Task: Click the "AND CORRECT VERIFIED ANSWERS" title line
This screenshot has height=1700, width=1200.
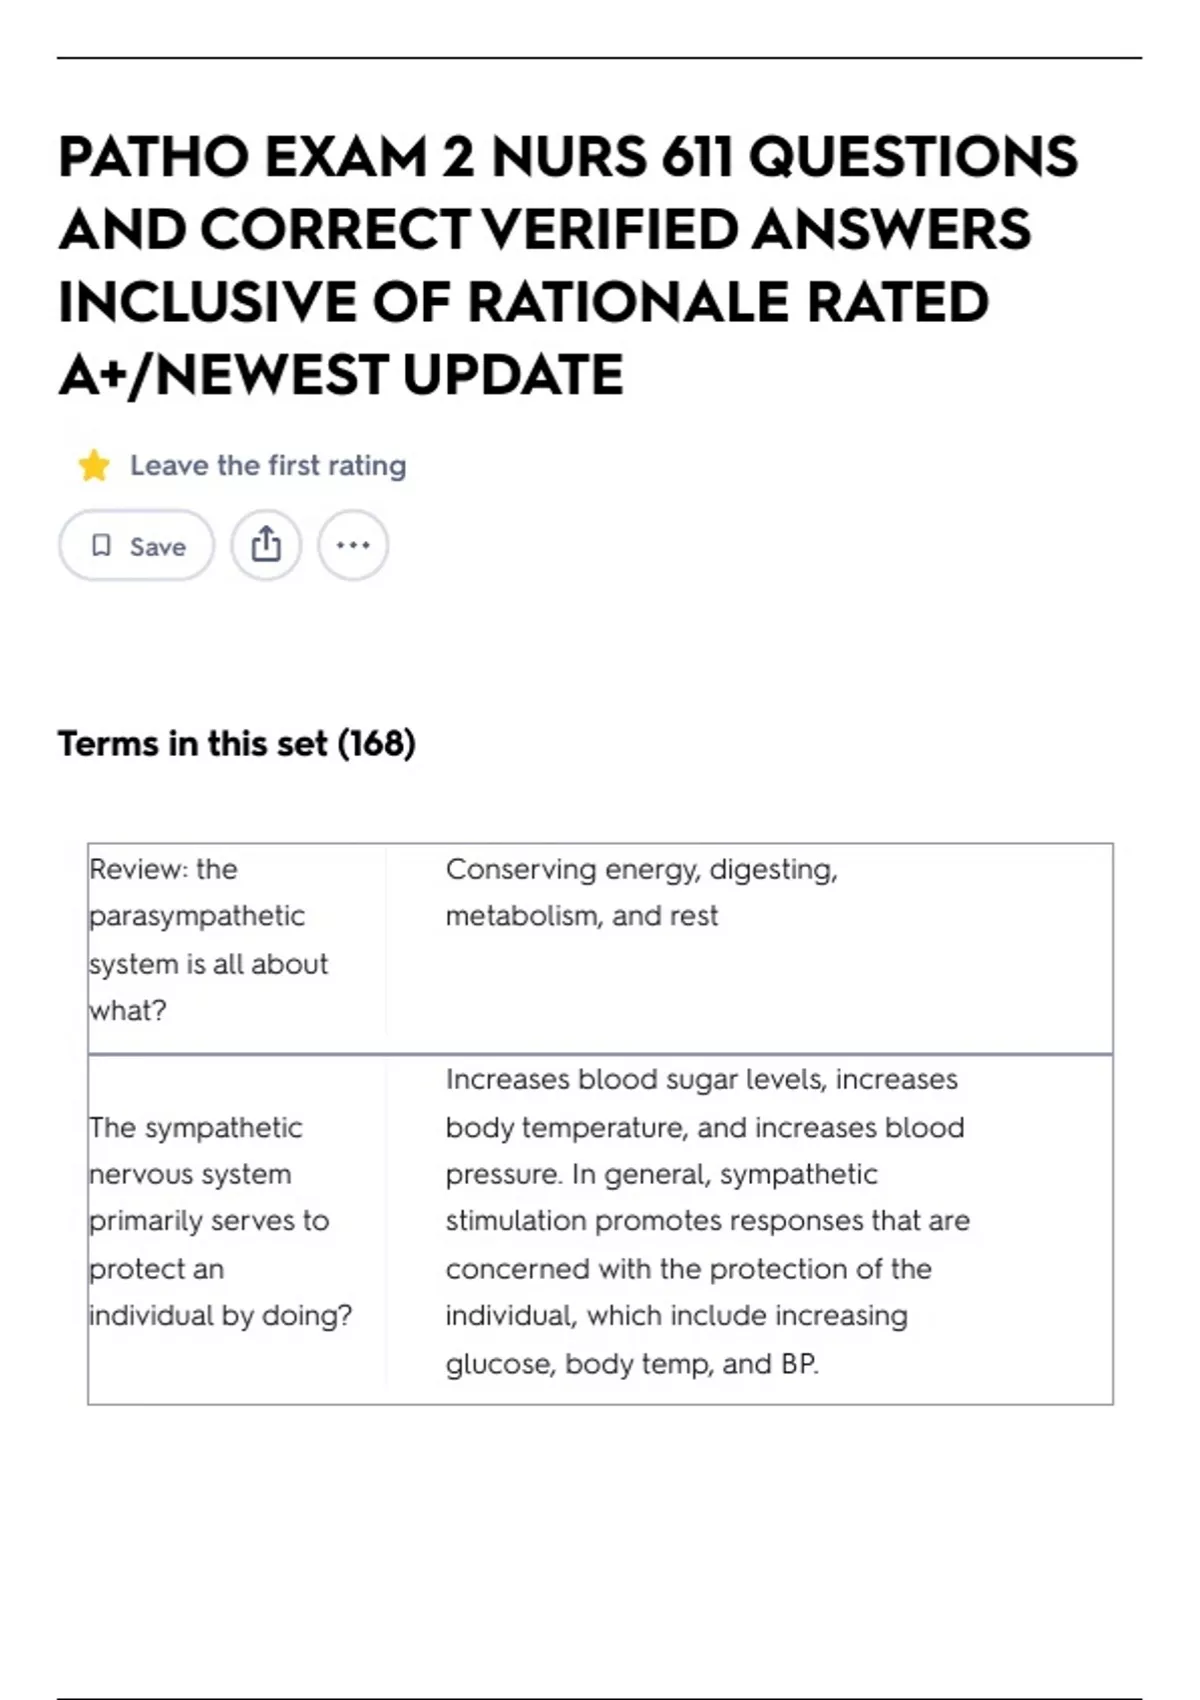Action: pos(544,230)
